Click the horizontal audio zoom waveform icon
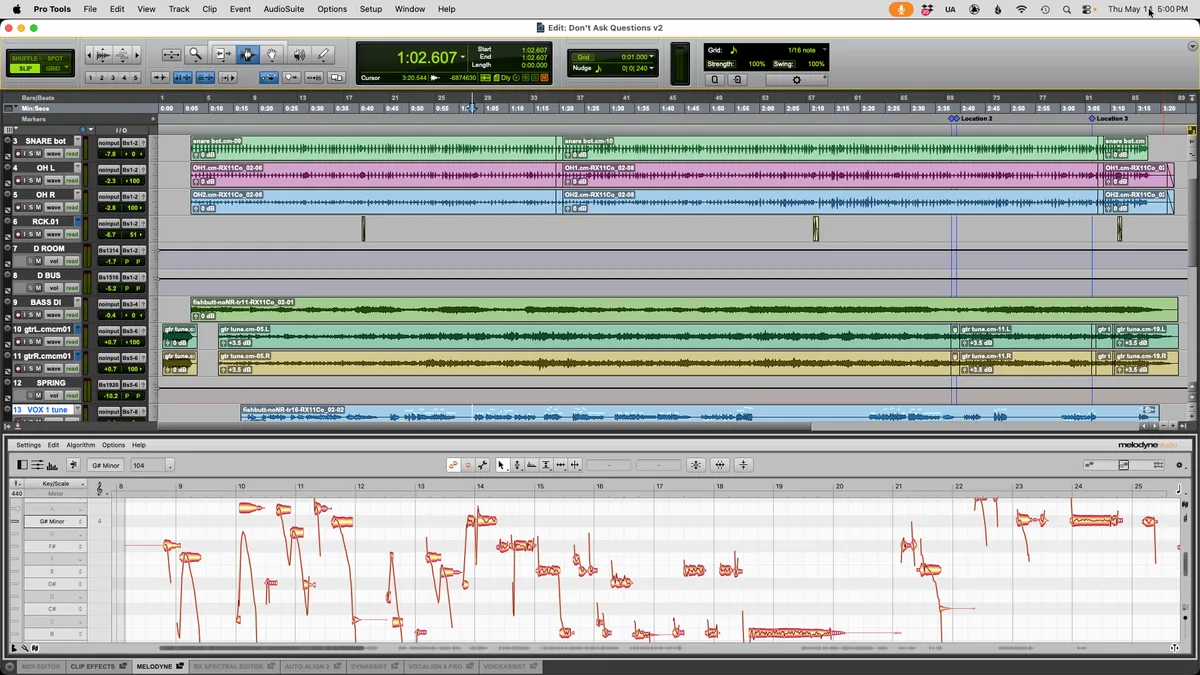The height and width of the screenshot is (675, 1200). click(x=103, y=54)
